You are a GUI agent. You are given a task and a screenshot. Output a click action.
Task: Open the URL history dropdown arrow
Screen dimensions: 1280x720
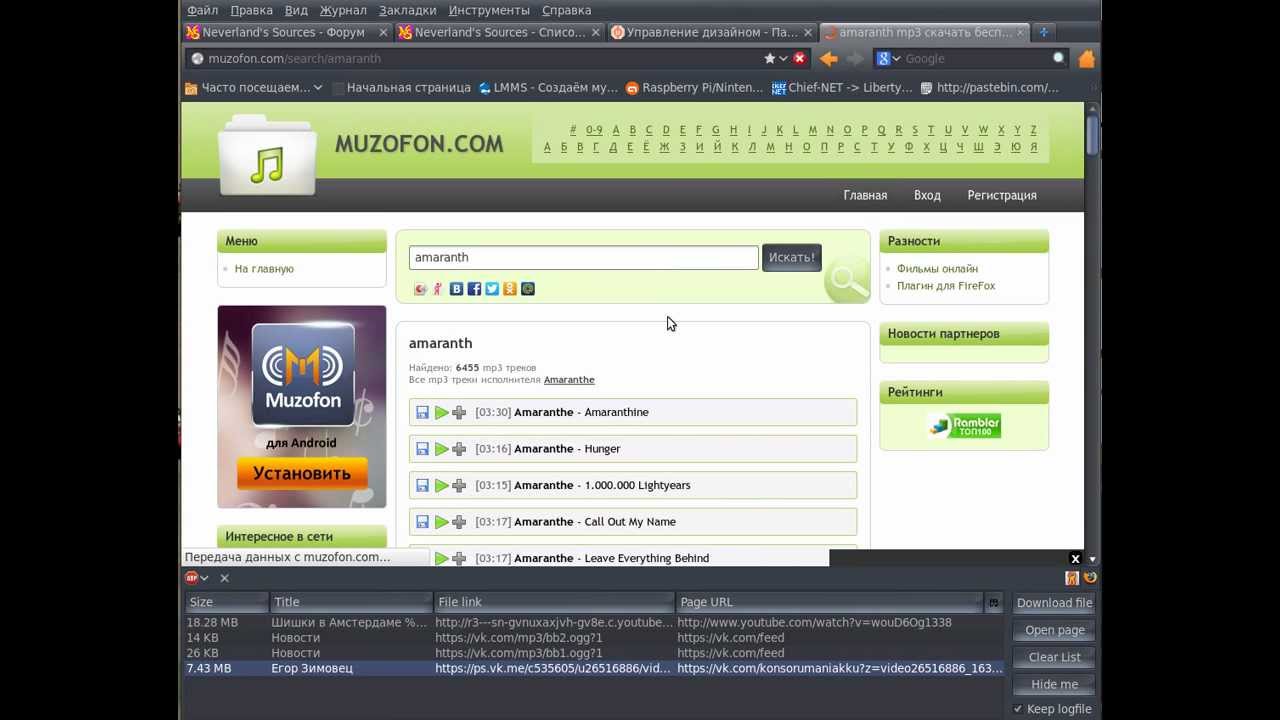coord(783,59)
